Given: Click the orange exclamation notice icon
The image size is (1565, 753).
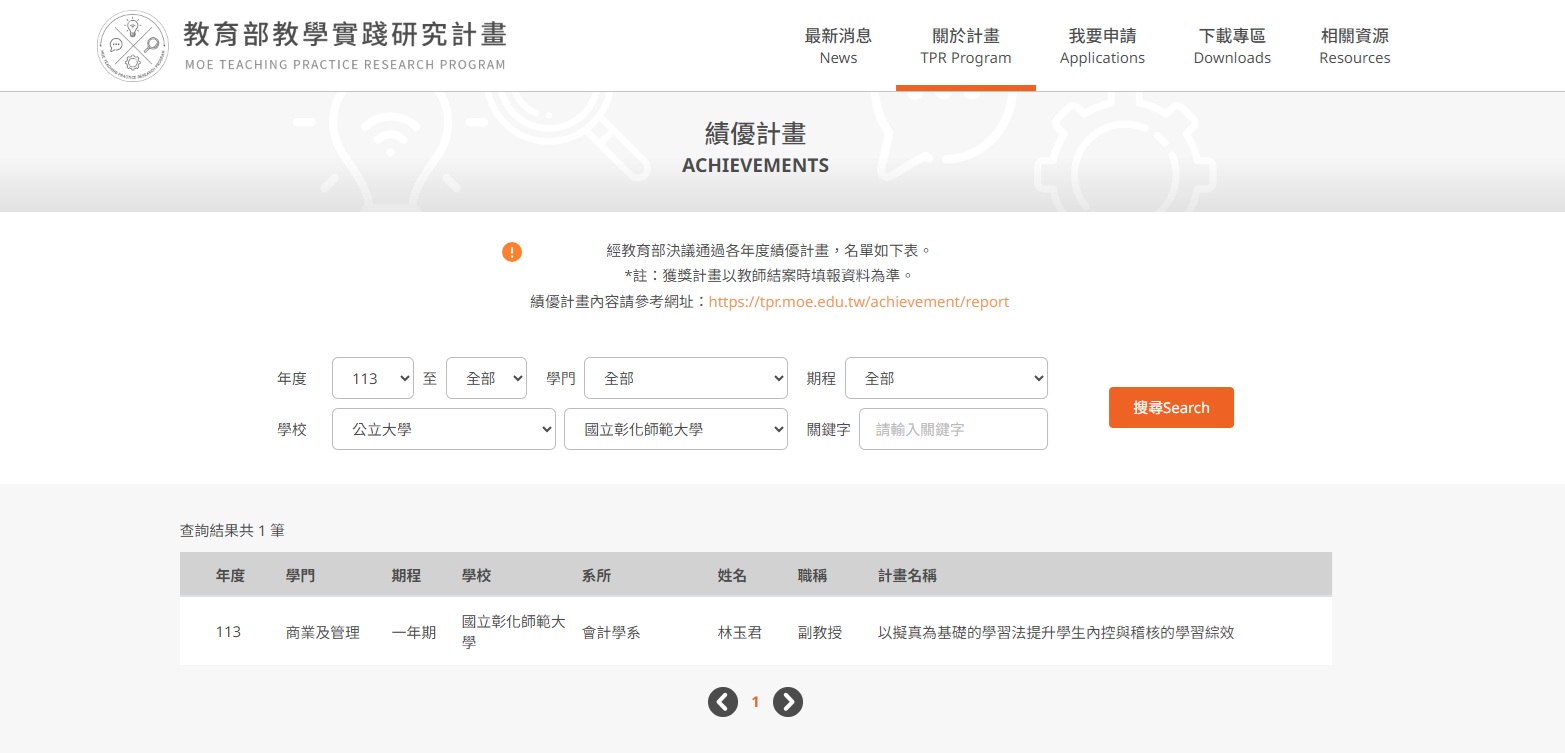Looking at the screenshot, I should coord(512,252).
